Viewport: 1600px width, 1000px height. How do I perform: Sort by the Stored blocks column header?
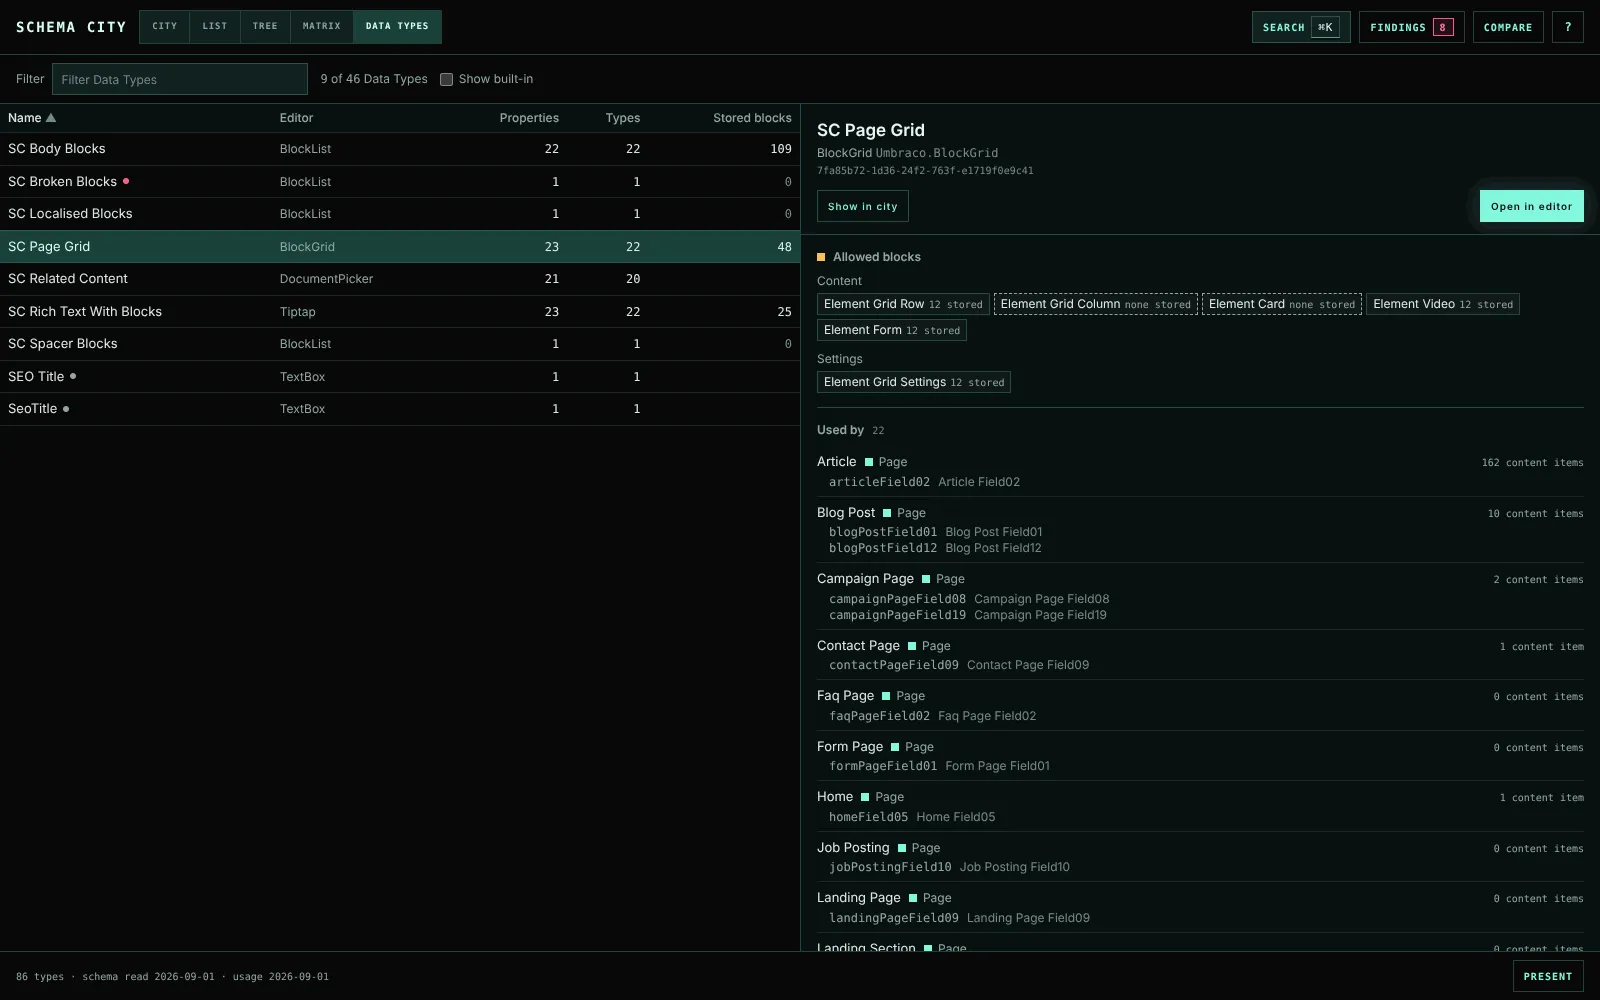(752, 118)
